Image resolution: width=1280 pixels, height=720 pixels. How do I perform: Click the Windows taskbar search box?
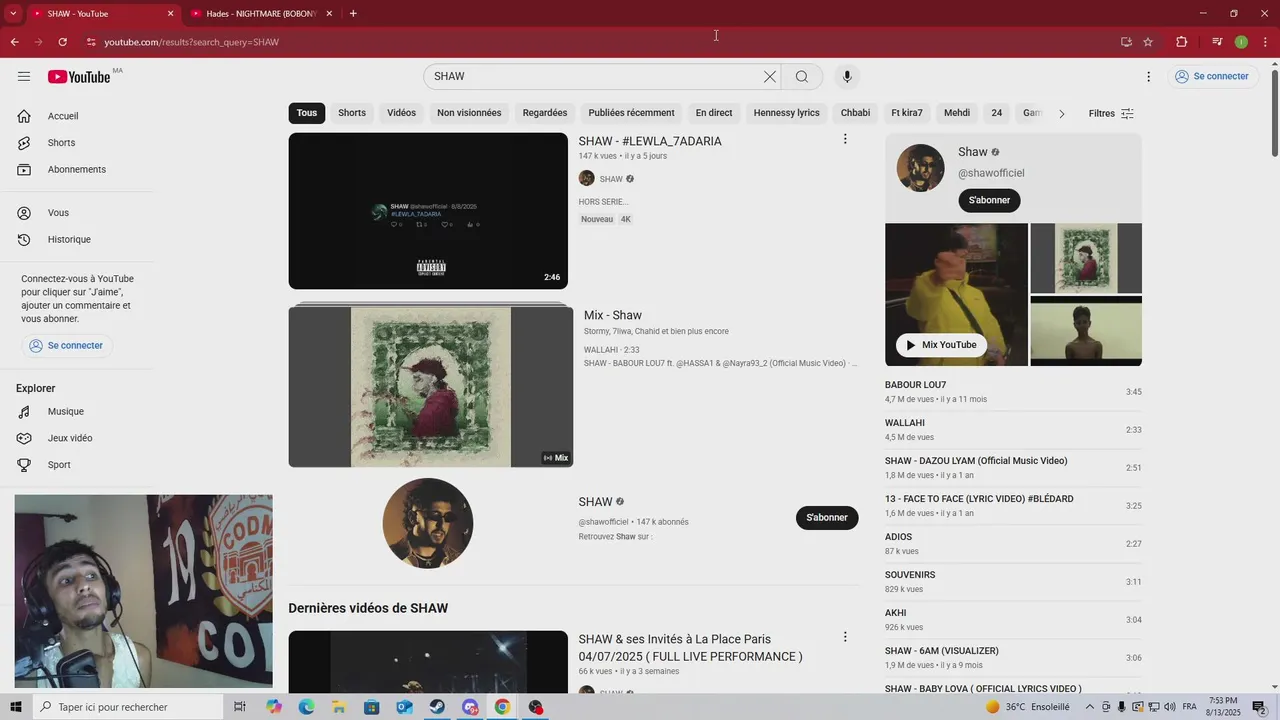pos(128,707)
